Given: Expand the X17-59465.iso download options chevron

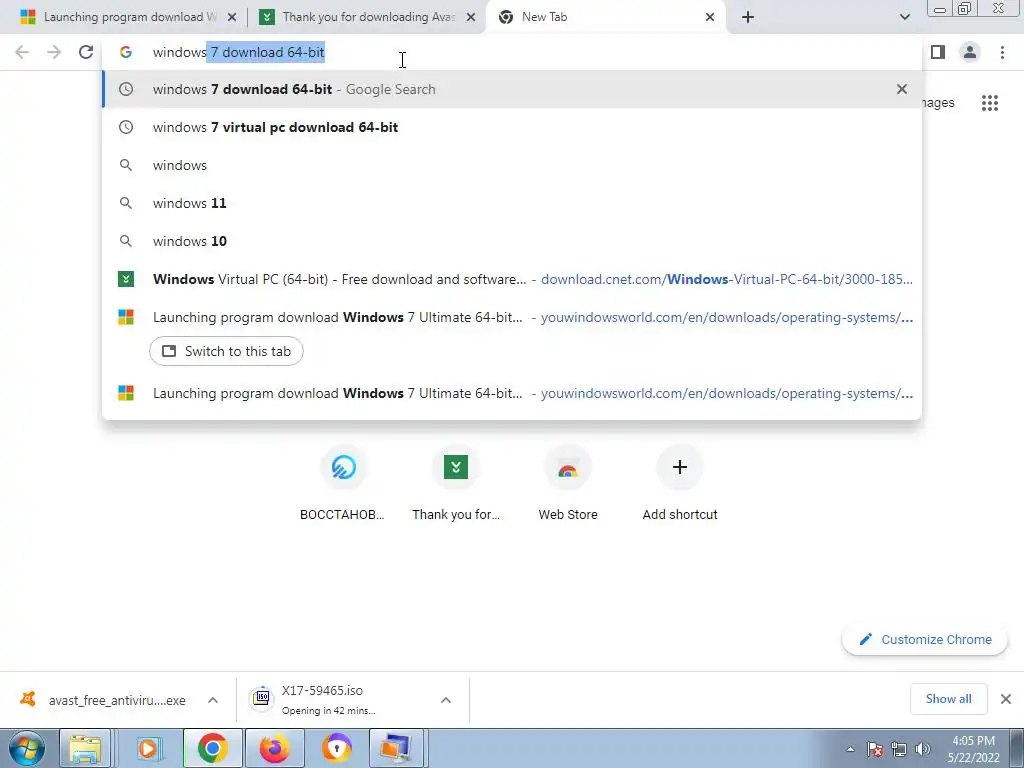Looking at the screenshot, I should tap(446, 700).
